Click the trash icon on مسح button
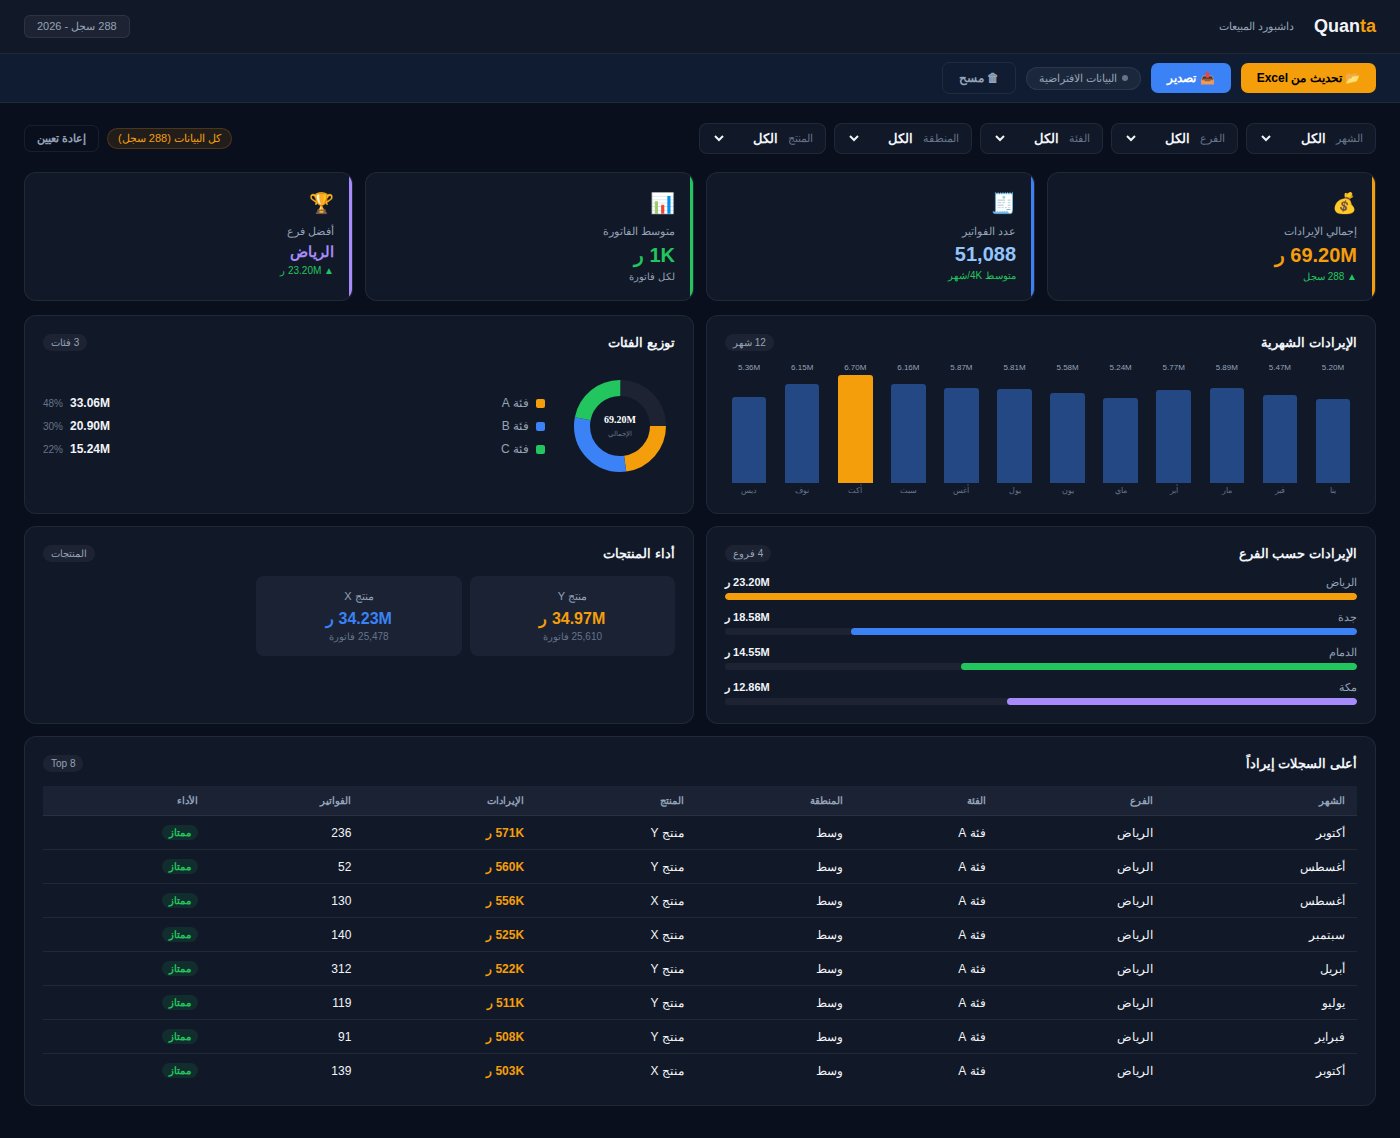Viewport: 1400px width, 1138px height. (x=993, y=78)
